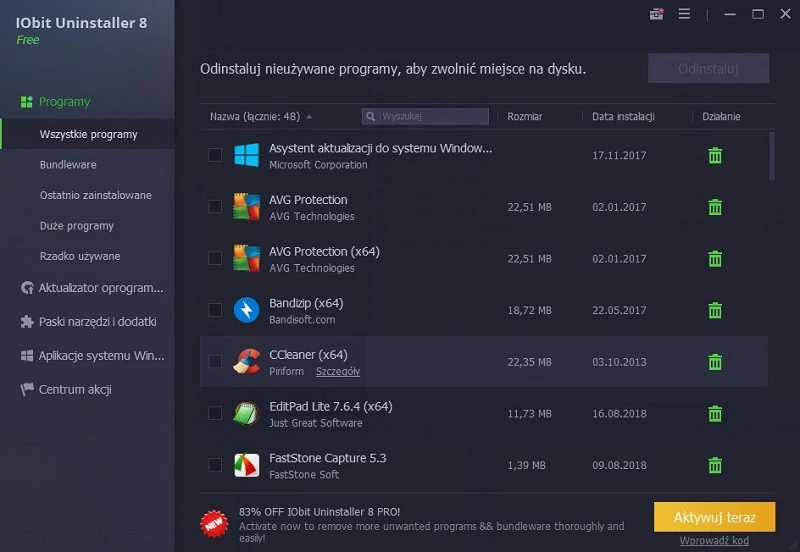
Task: Click the Aktywuj teraz button
Action: click(x=714, y=517)
